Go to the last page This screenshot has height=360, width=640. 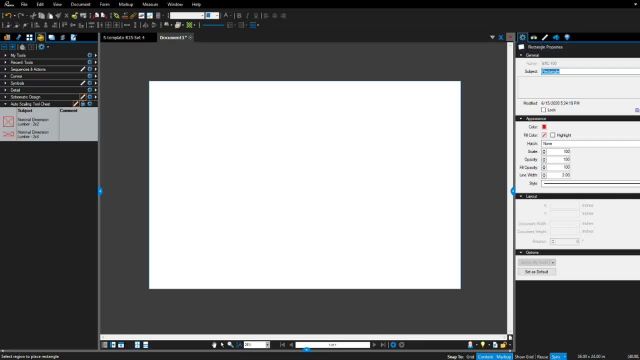coord(383,345)
